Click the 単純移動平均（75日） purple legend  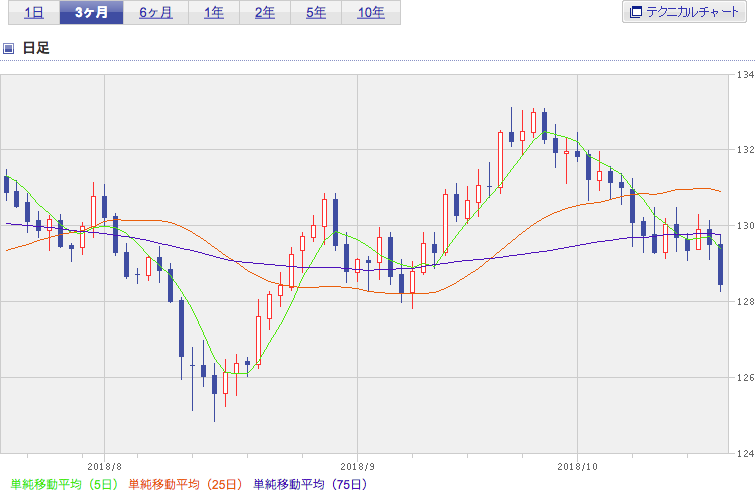[311, 484]
